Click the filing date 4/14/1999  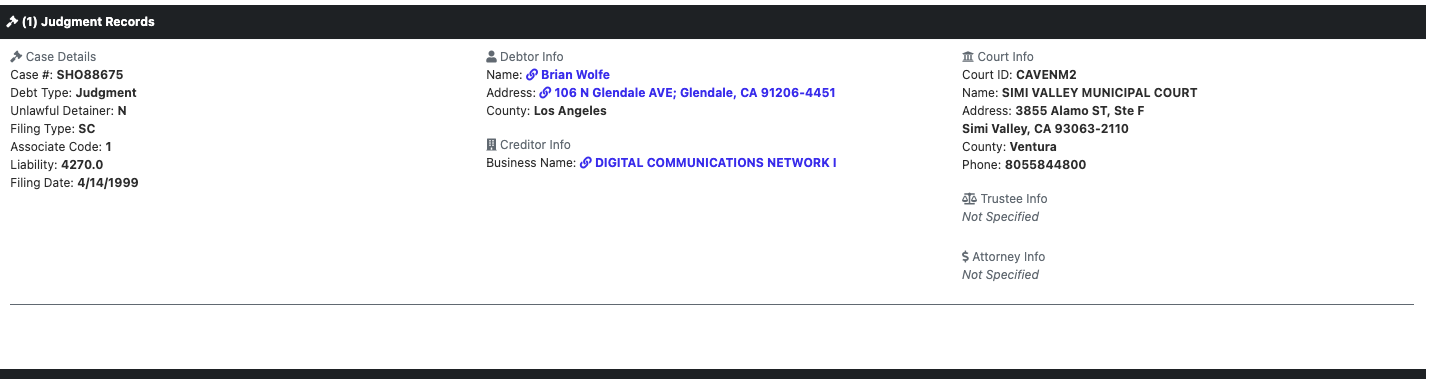(x=108, y=183)
